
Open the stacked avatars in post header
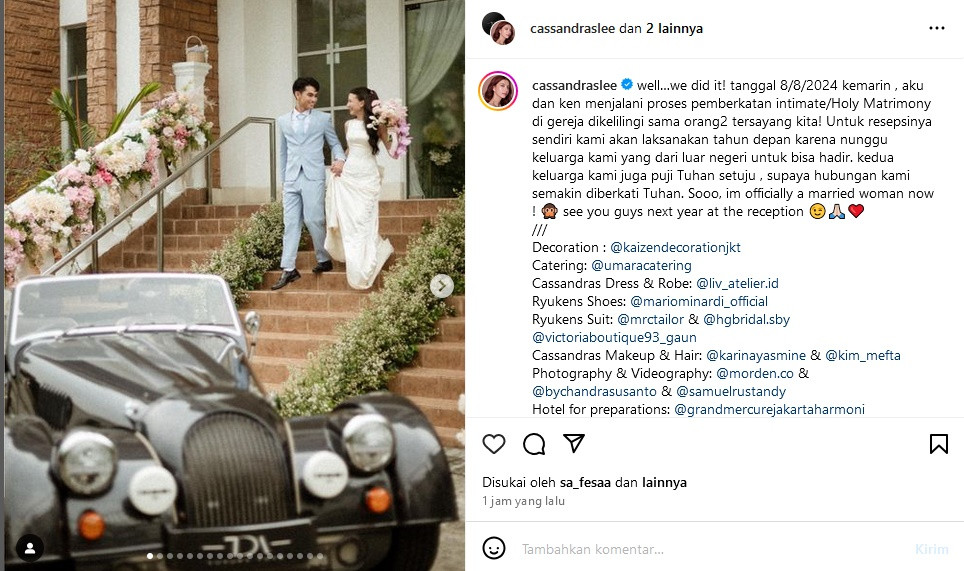(x=499, y=28)
